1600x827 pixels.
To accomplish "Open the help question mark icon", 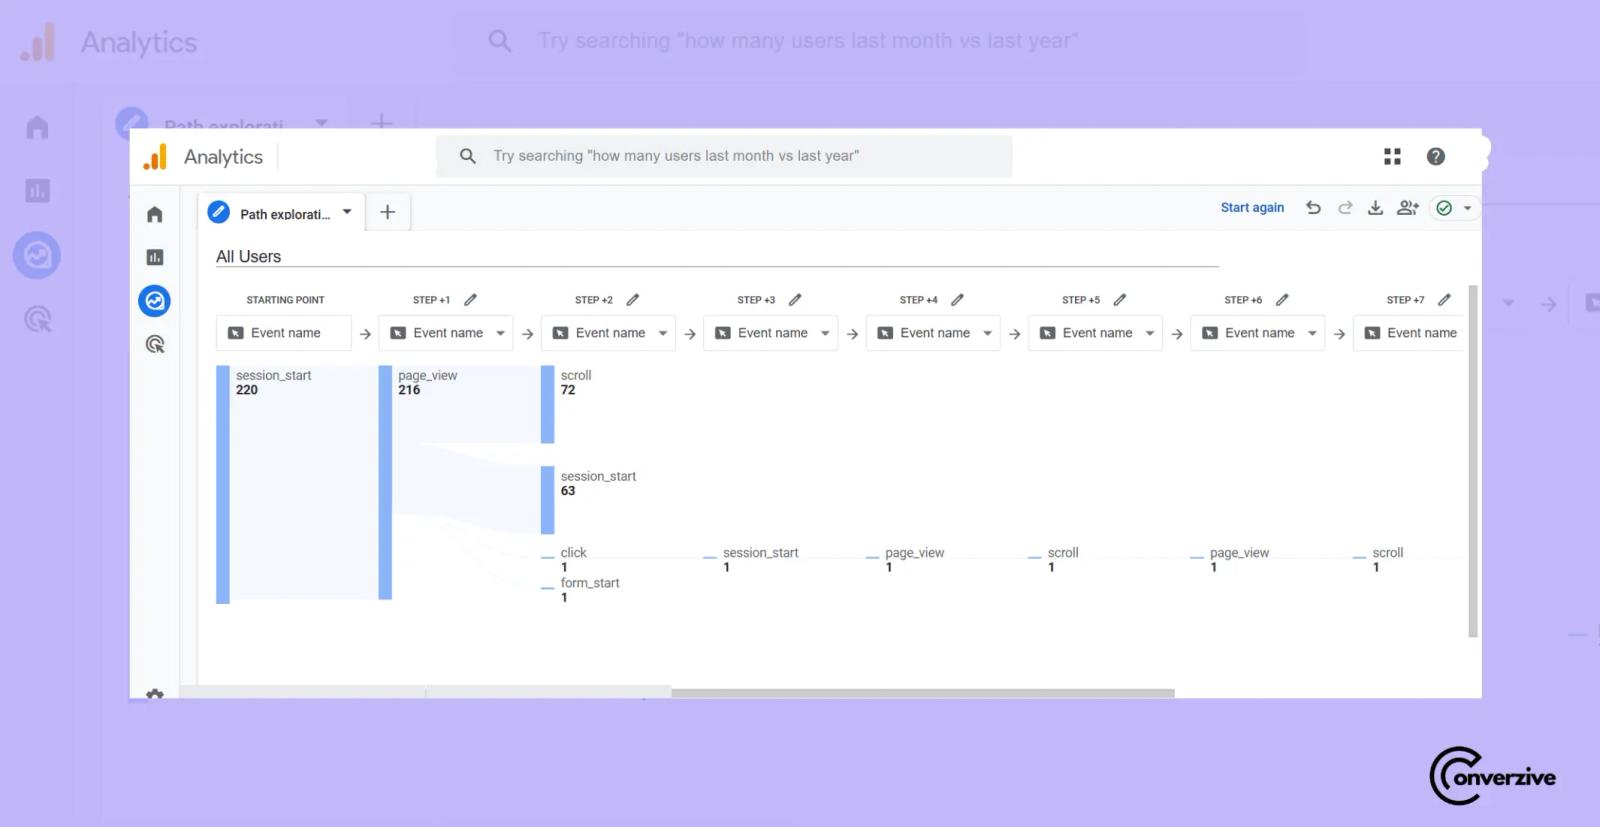I will tap(1436, 156).
